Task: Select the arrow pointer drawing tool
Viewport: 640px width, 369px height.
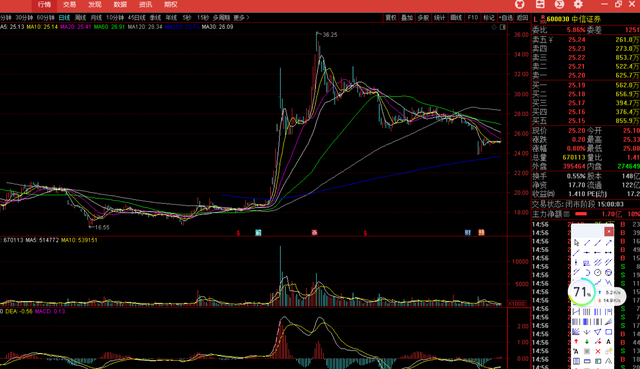Action: point(576,243)
